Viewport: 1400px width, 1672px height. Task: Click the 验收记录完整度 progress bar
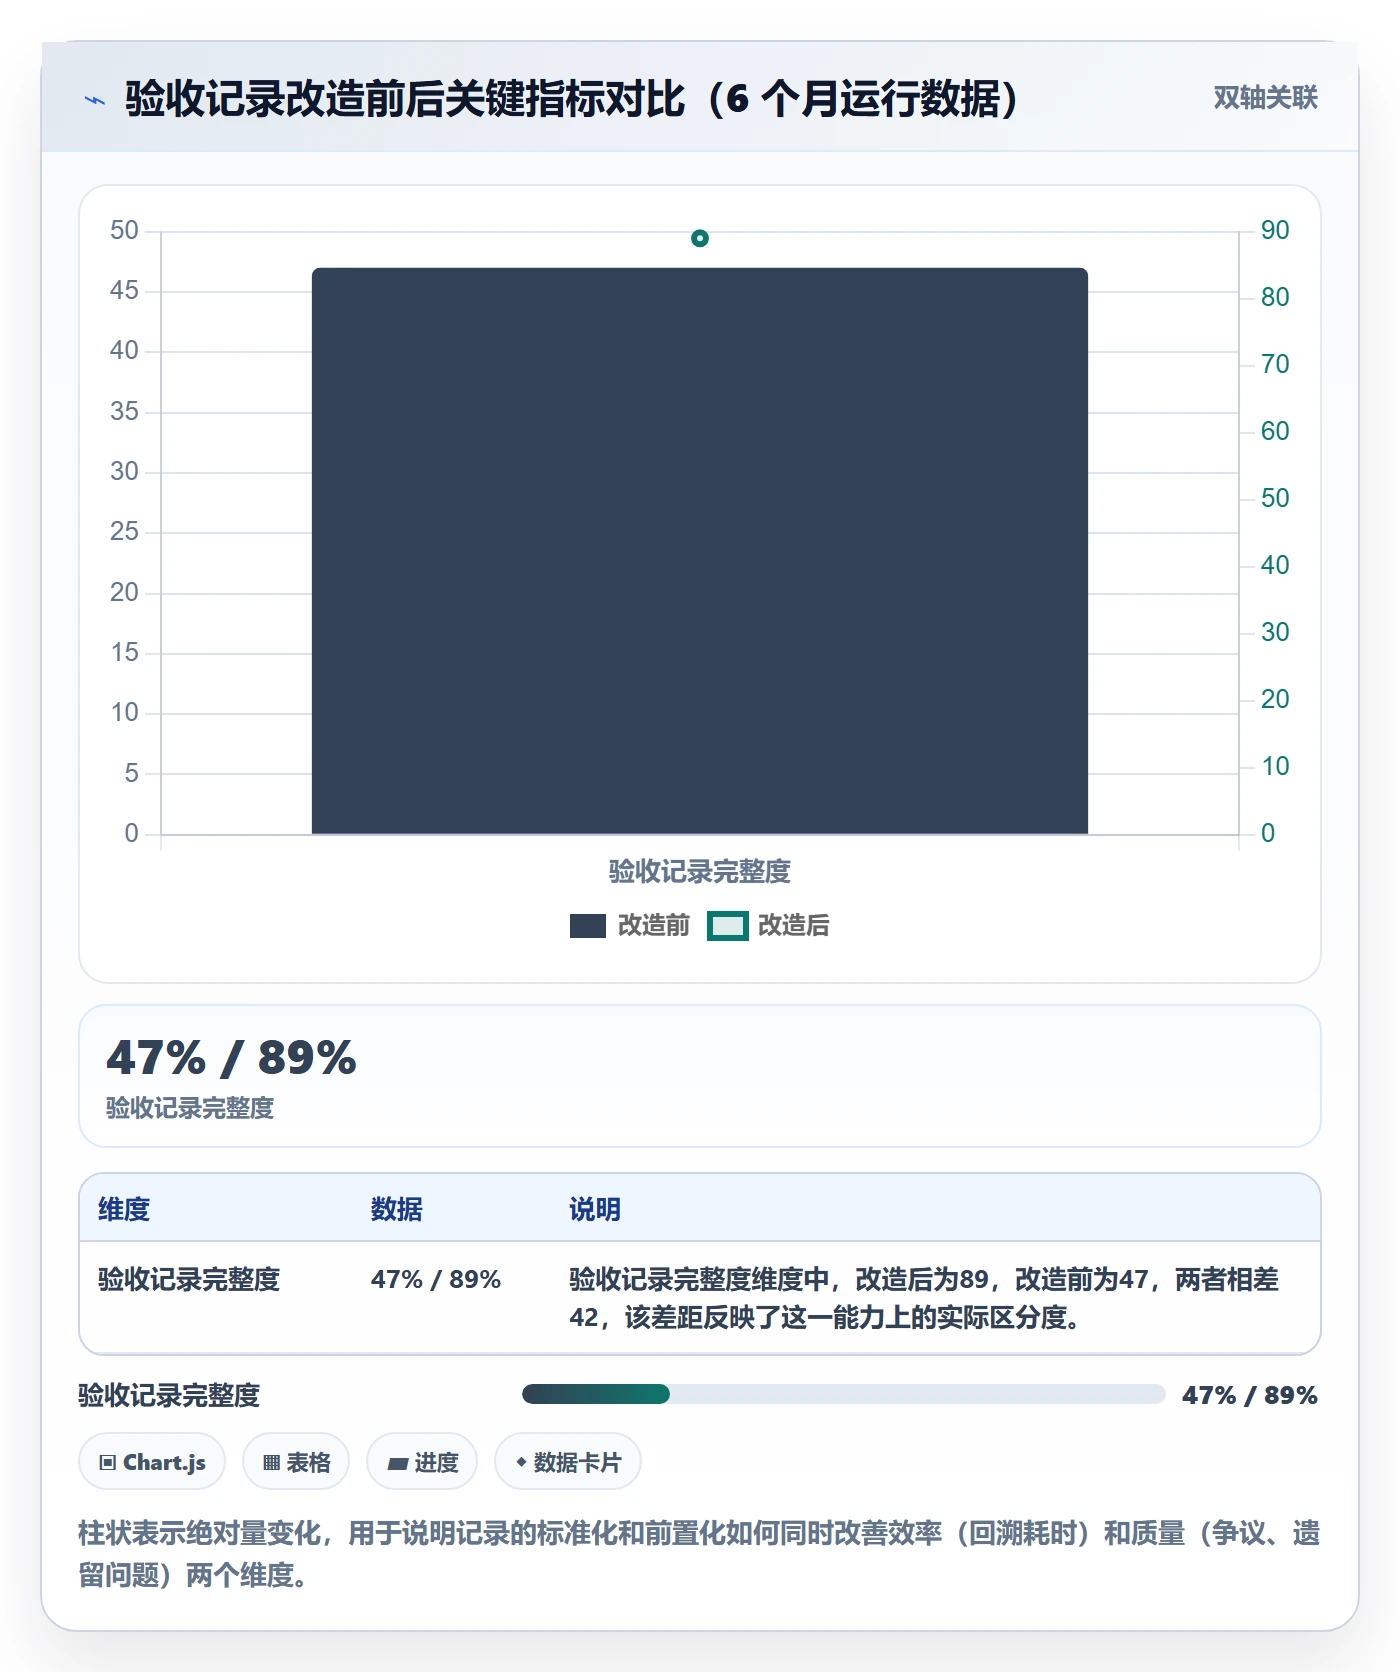843,1395
